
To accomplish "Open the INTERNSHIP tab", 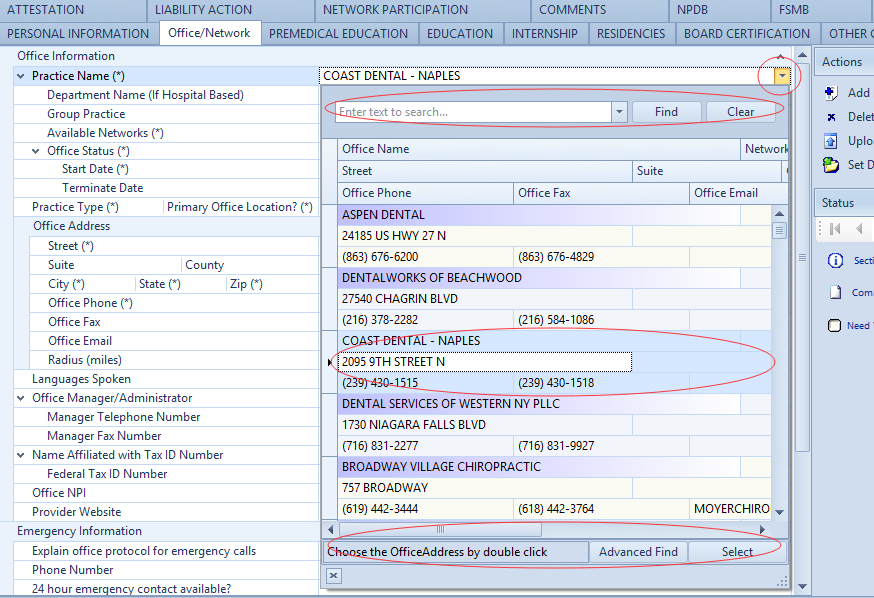I will tap(545, 34).
